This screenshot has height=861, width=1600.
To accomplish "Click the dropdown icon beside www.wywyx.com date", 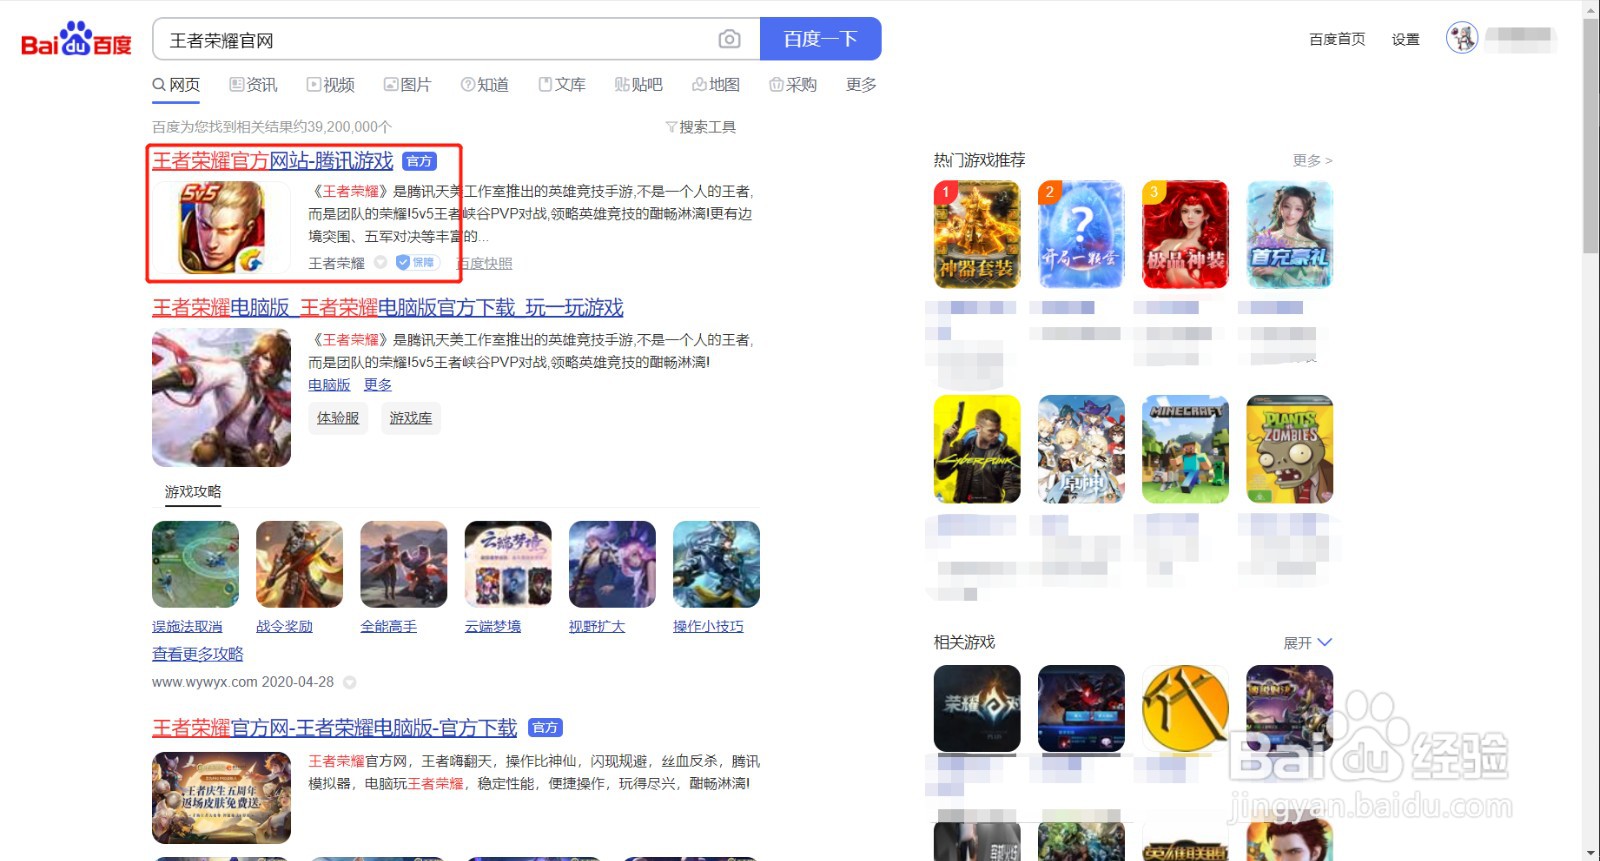I will click(x=350, y=683).
